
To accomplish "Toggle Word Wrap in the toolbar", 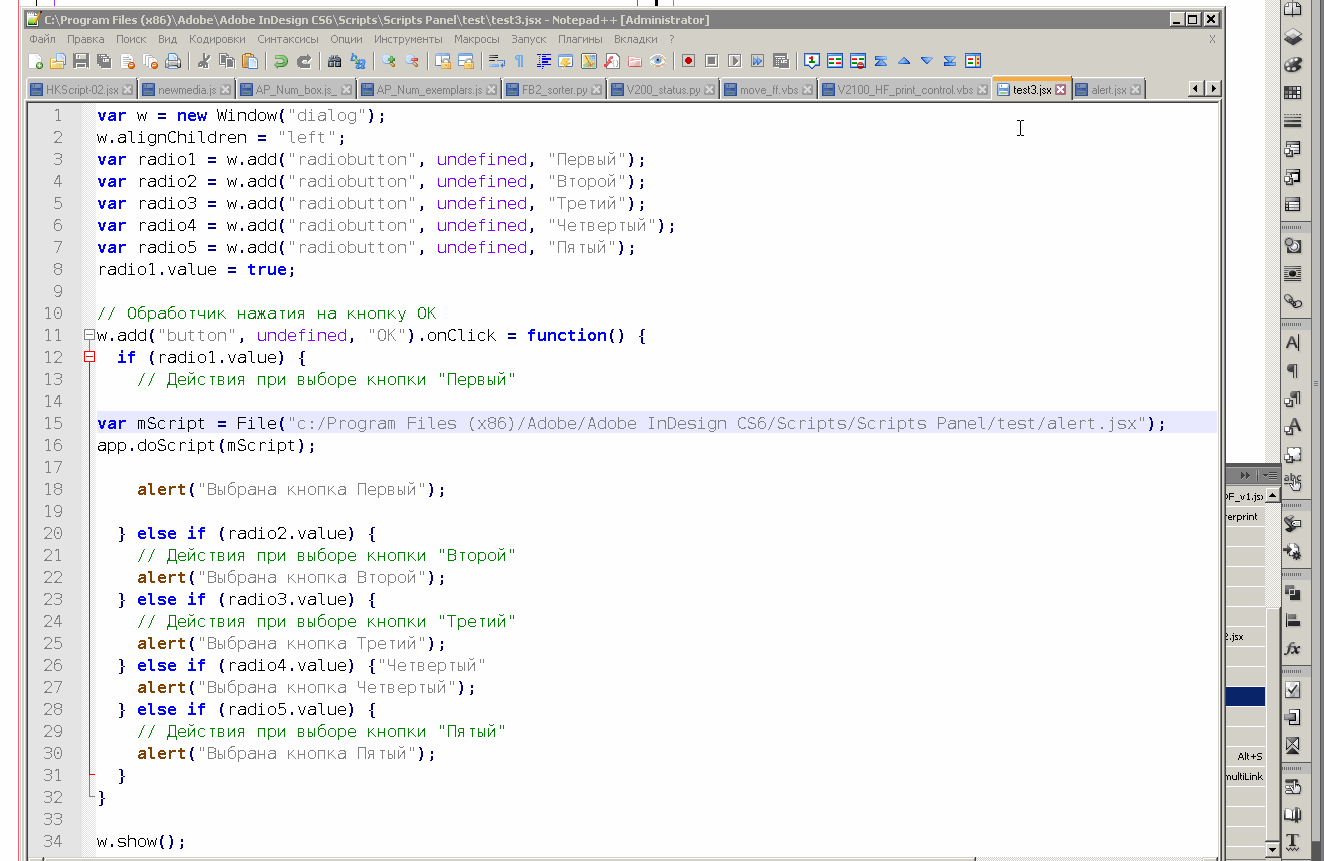I will point(496,61).
